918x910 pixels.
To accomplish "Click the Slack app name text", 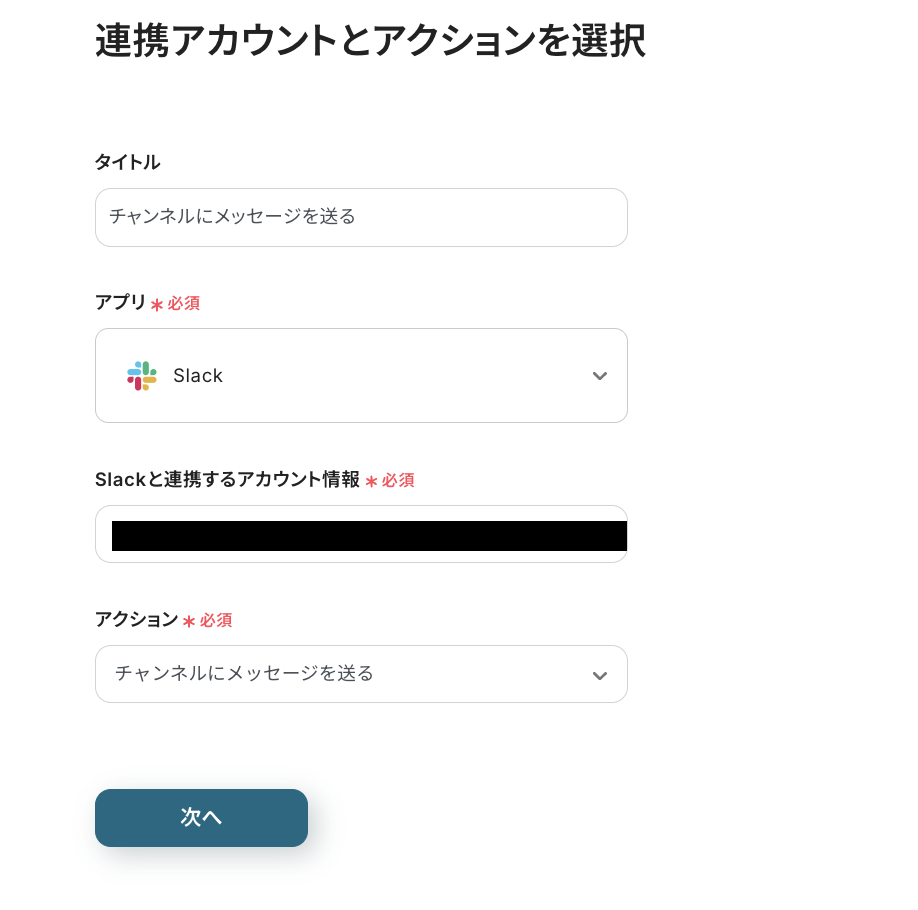I will (198, 375).
